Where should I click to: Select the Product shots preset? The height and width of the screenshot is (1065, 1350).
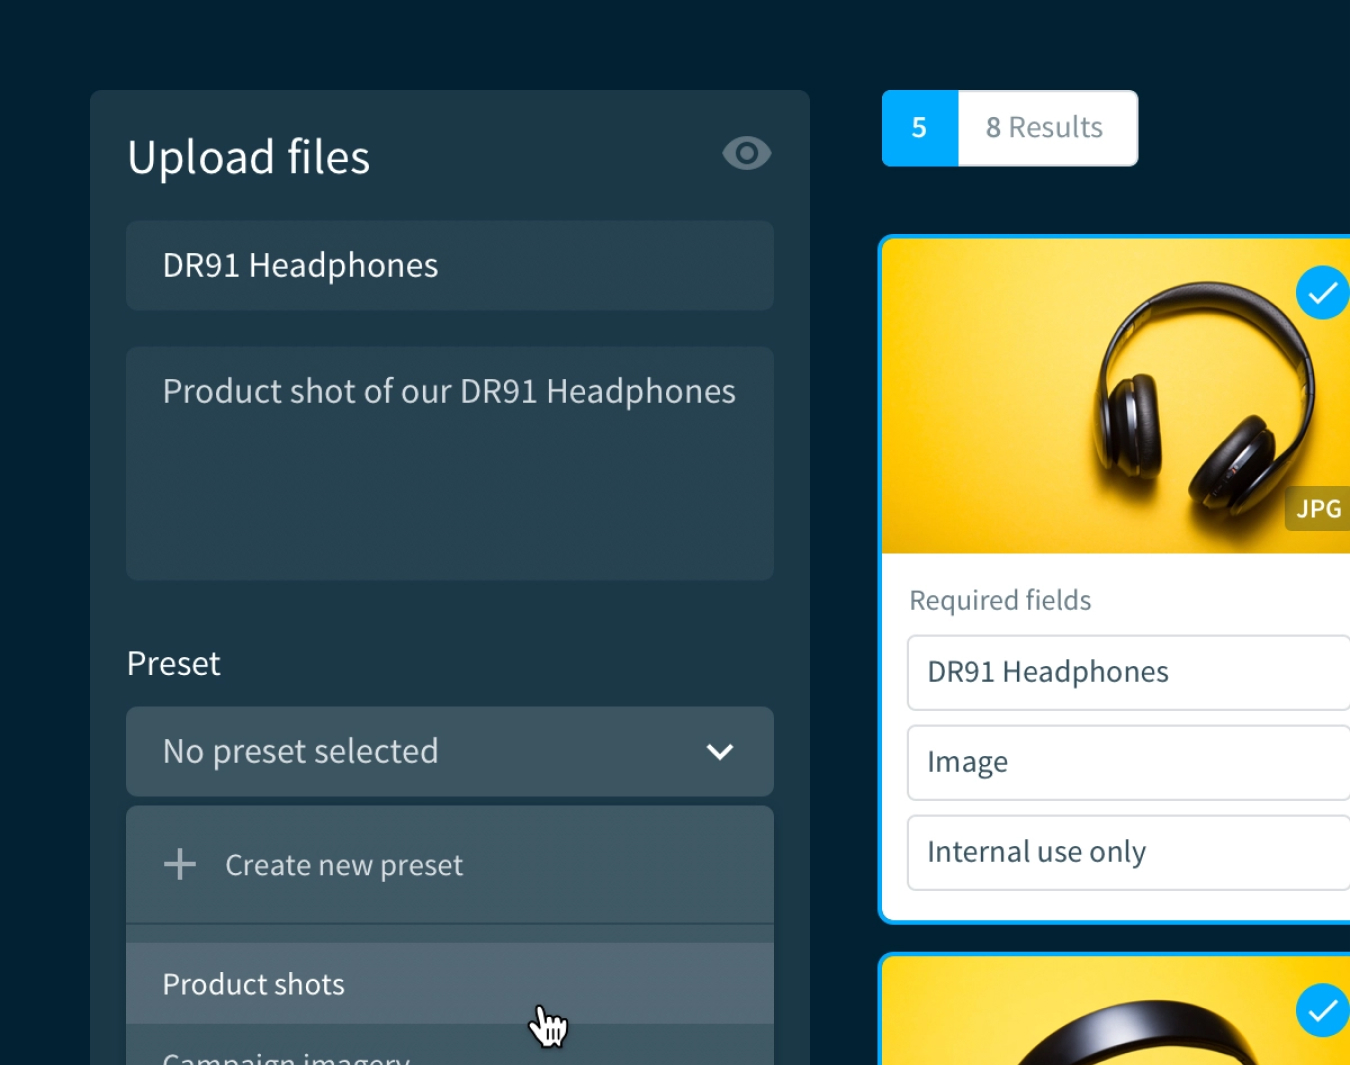(450, 983)
